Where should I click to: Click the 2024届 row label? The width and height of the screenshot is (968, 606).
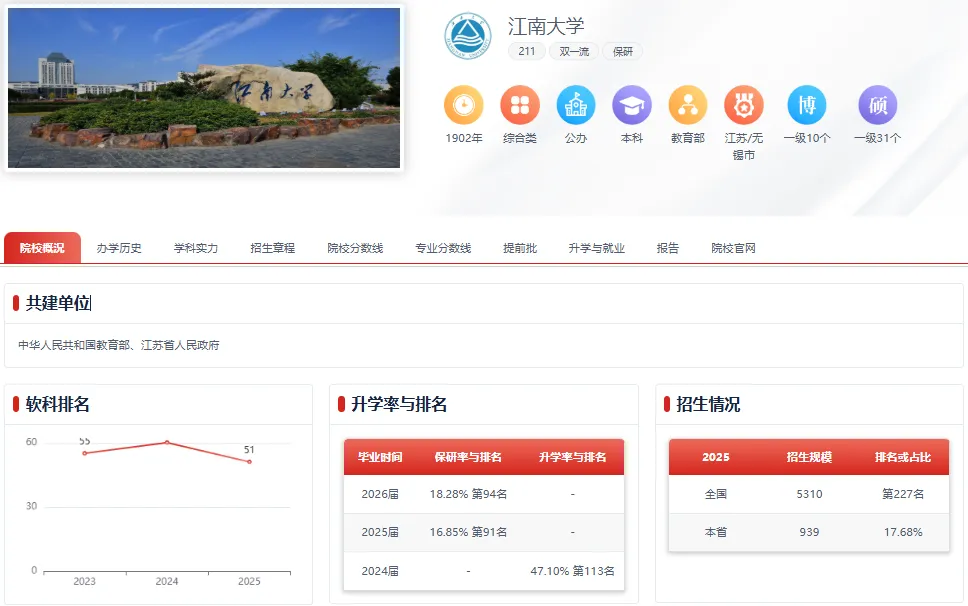pos(380,571)
